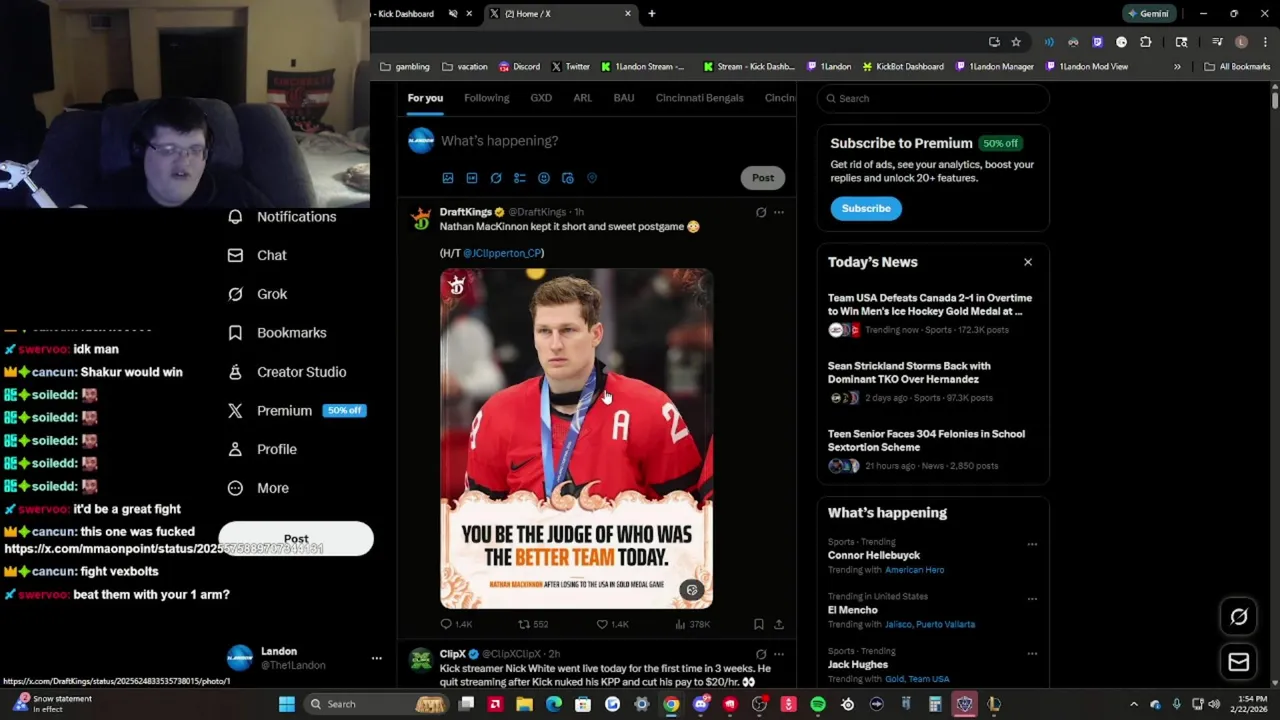Repost the DraftKings post
The height and width of the screenshot is (720, 1280).
533,624
